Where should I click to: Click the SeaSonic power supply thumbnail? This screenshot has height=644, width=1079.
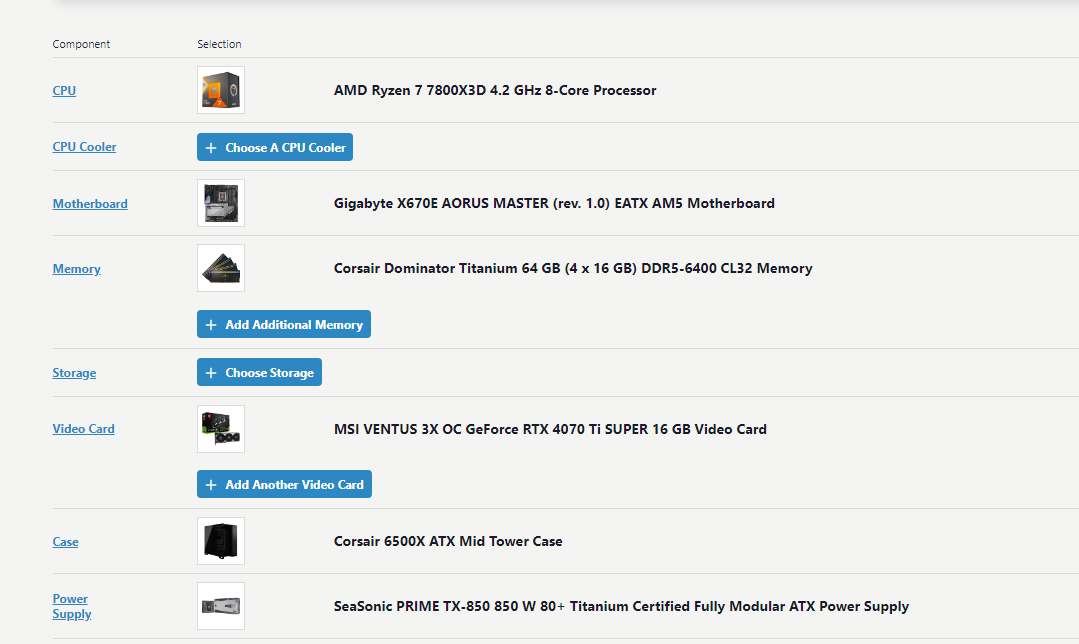point(221,606)
